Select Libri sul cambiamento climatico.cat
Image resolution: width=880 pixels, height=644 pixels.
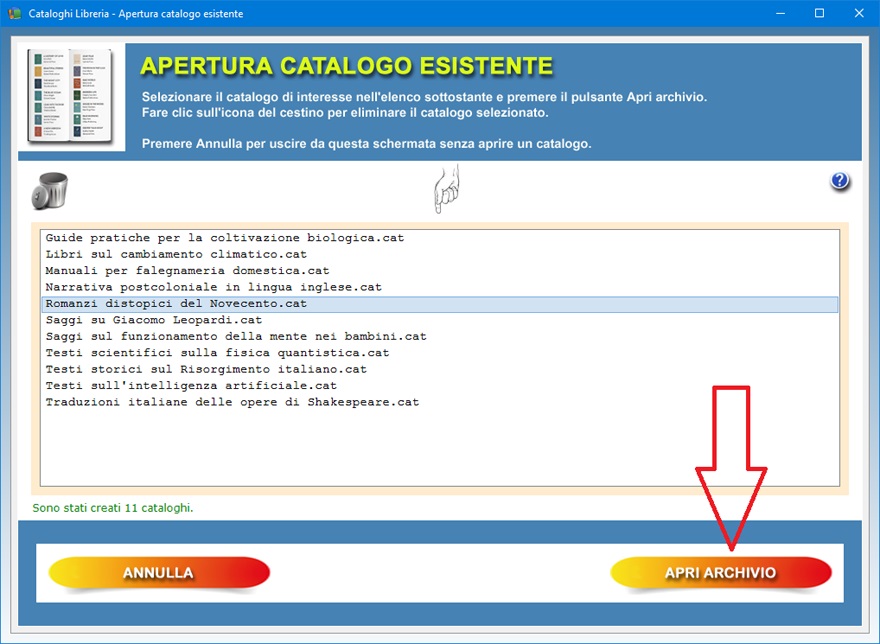(176, 254)
